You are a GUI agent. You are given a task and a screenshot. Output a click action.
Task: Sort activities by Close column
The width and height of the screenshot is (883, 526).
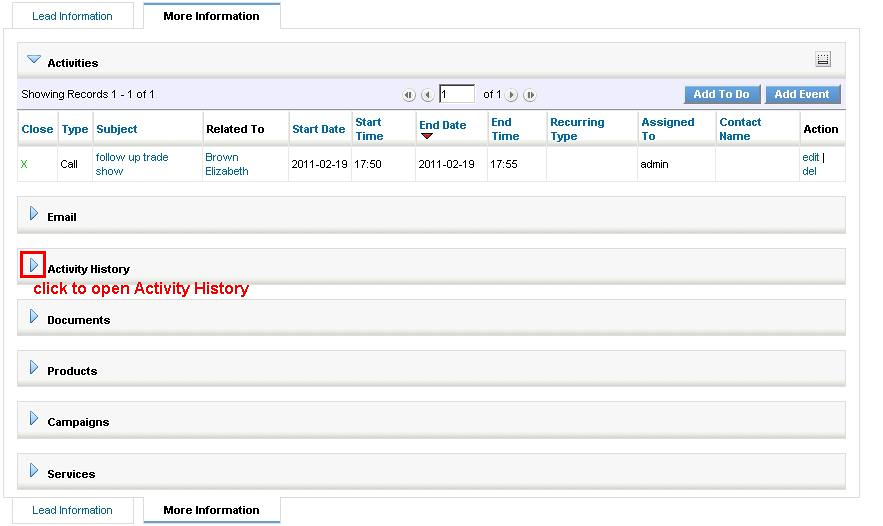37,129
